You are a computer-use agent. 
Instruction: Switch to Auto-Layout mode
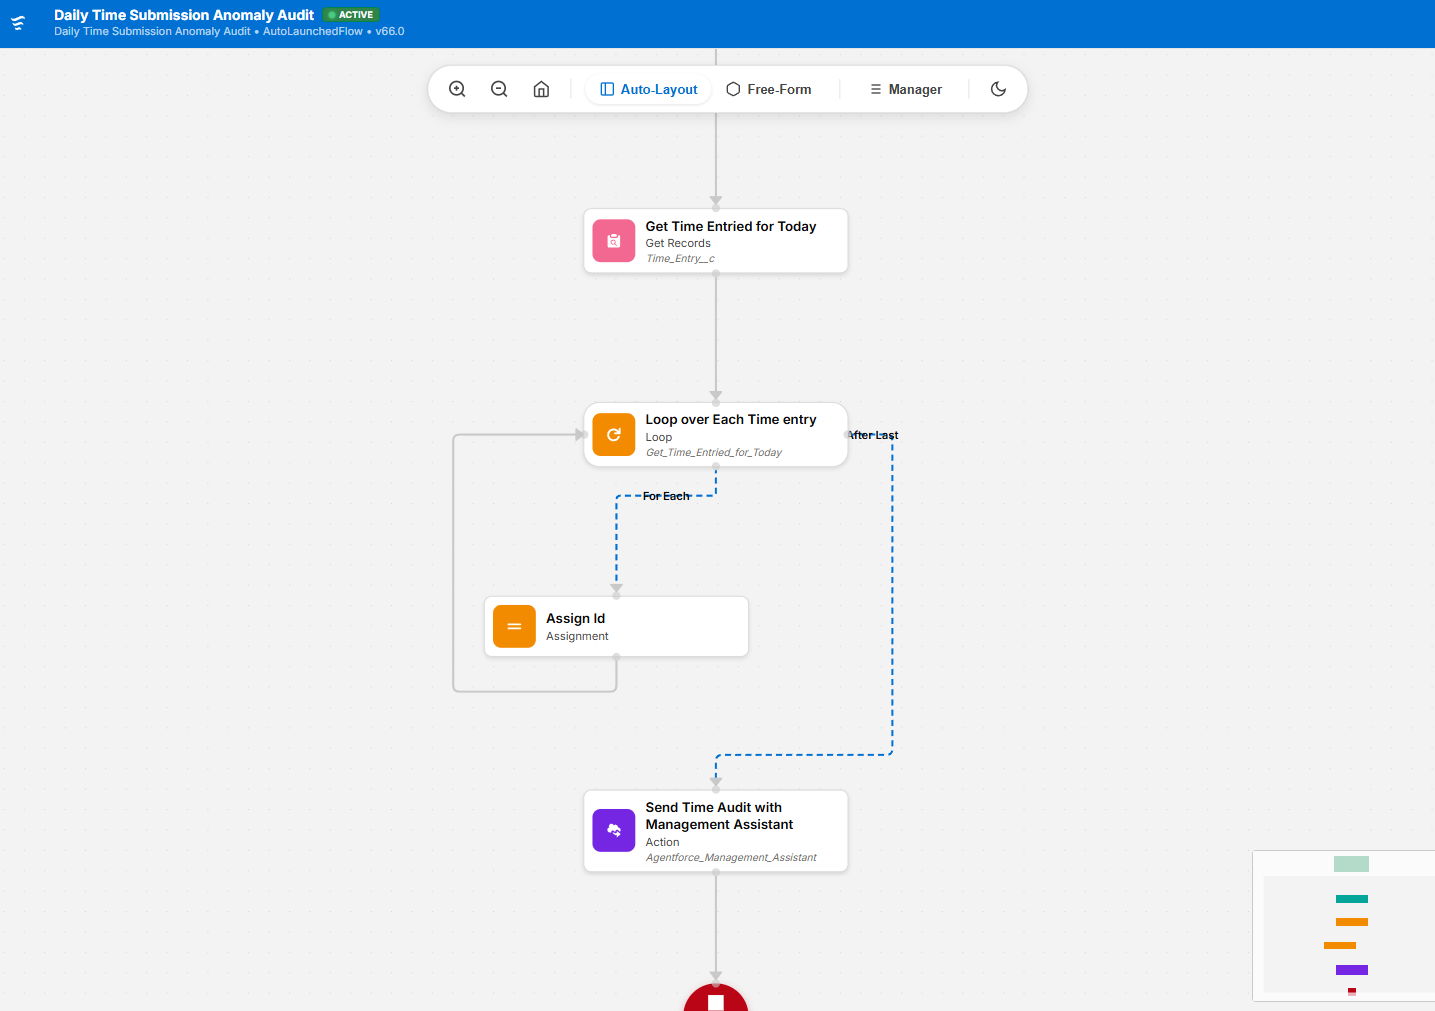coord(649,89)
